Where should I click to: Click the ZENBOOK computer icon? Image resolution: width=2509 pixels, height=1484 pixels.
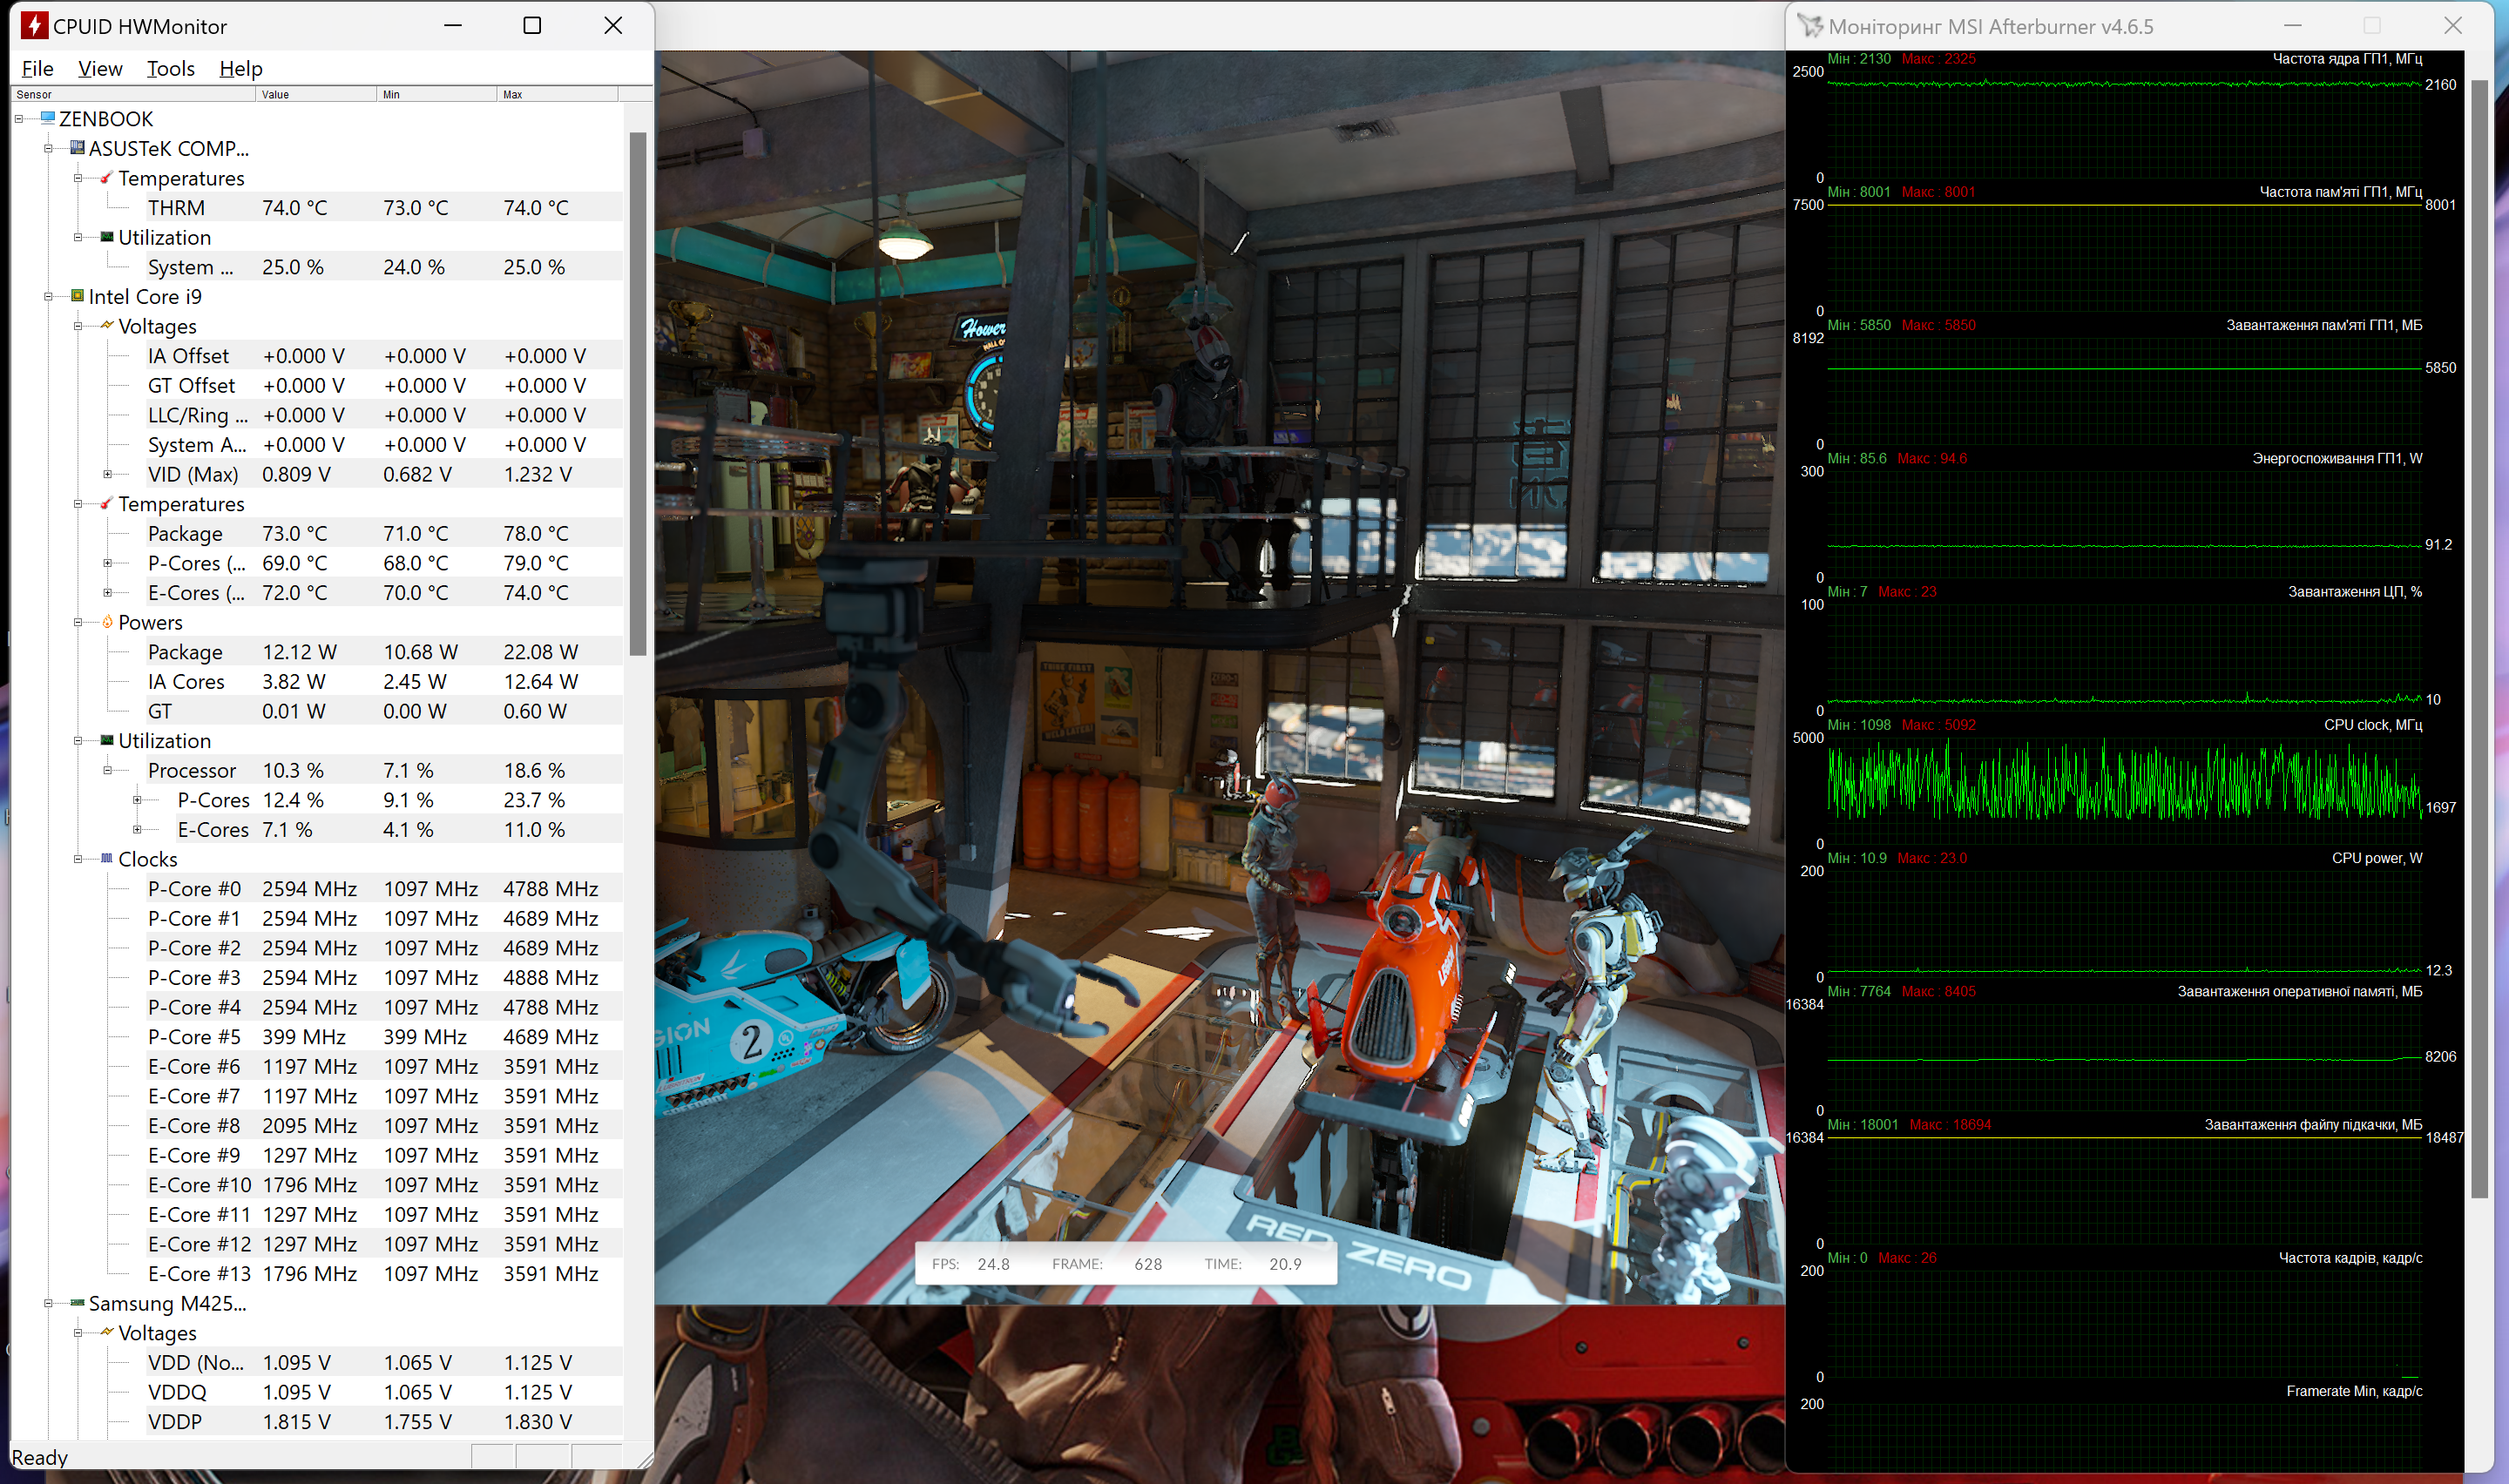47,118
